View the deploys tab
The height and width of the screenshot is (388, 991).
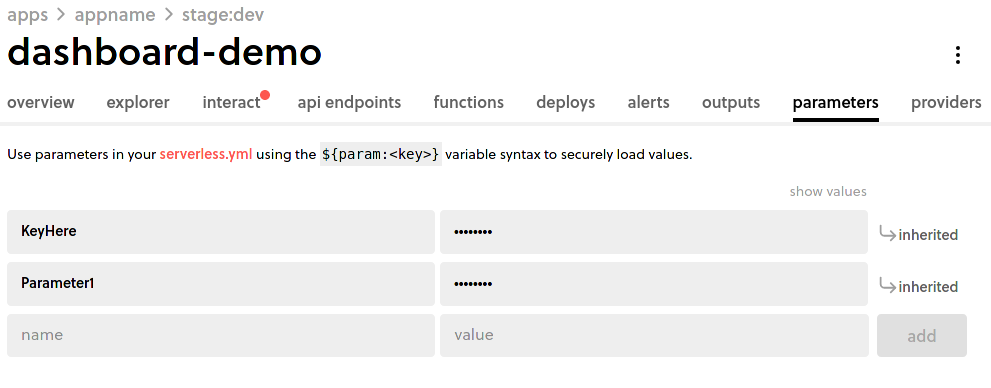tap(566, 102)
